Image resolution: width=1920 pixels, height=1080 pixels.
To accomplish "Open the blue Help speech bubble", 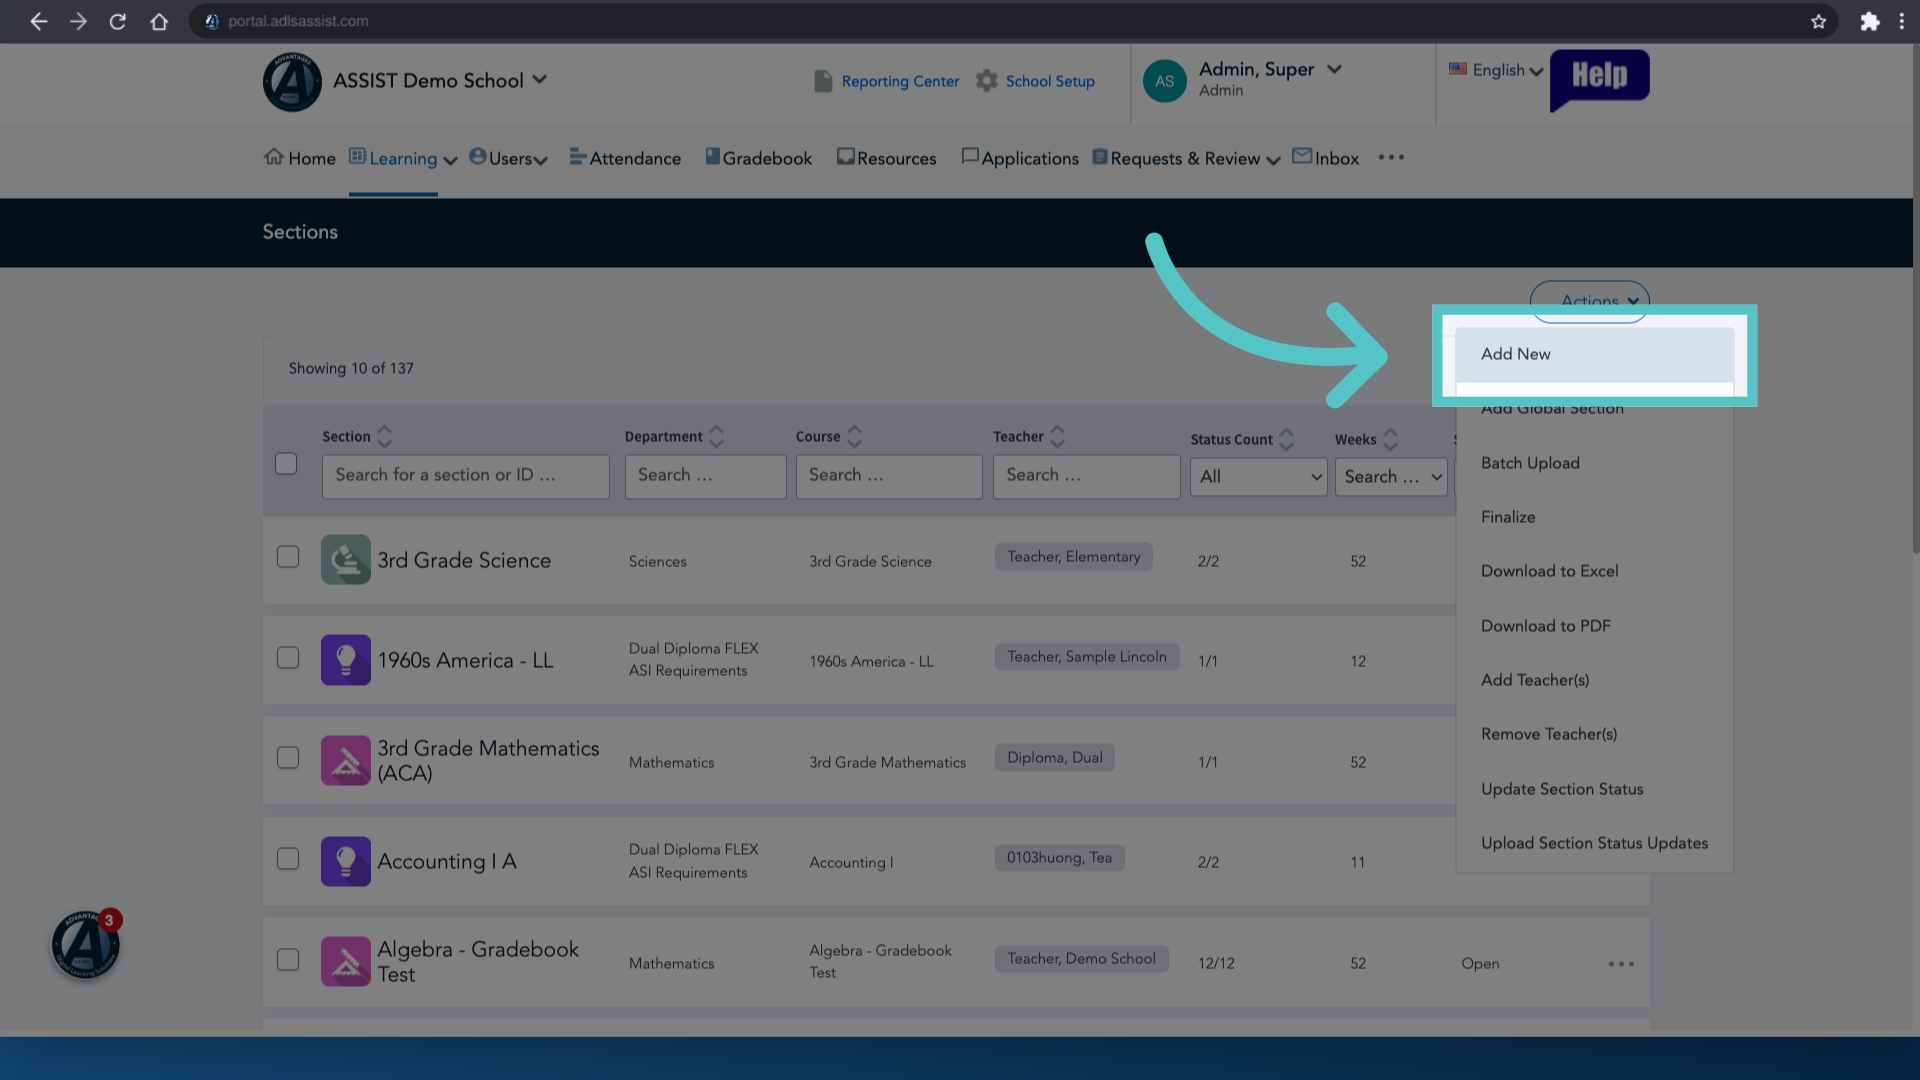I will 1599,78.
